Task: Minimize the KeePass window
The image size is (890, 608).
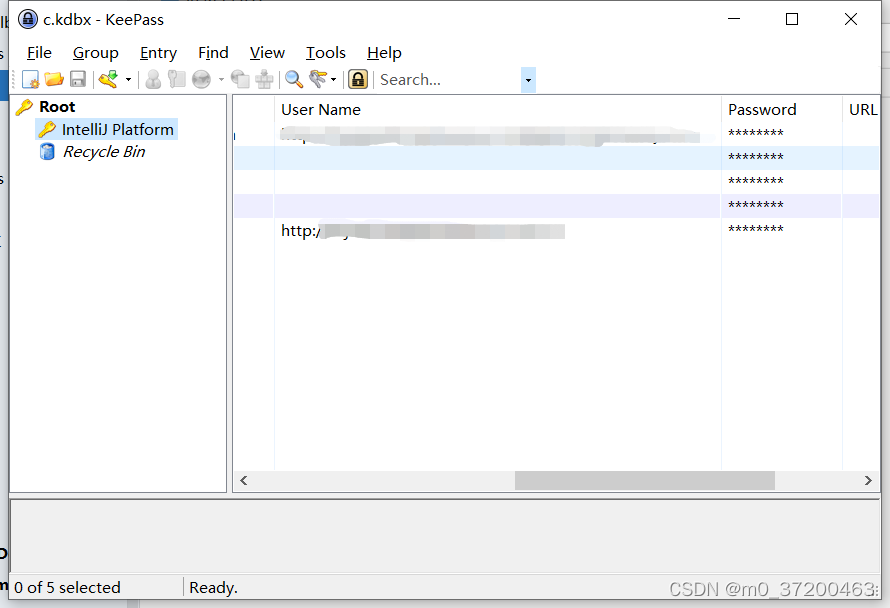Action: 734,19
